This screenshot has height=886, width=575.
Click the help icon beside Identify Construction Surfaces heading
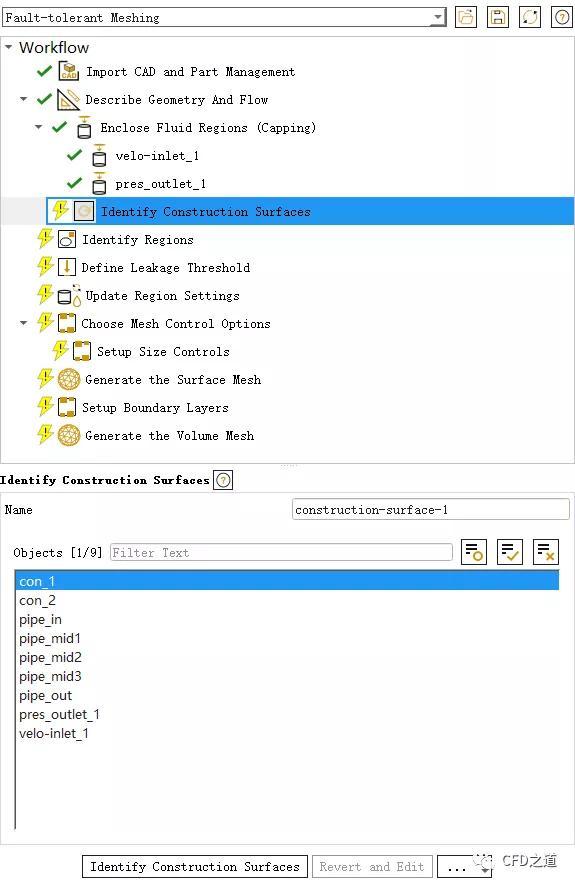223,480
